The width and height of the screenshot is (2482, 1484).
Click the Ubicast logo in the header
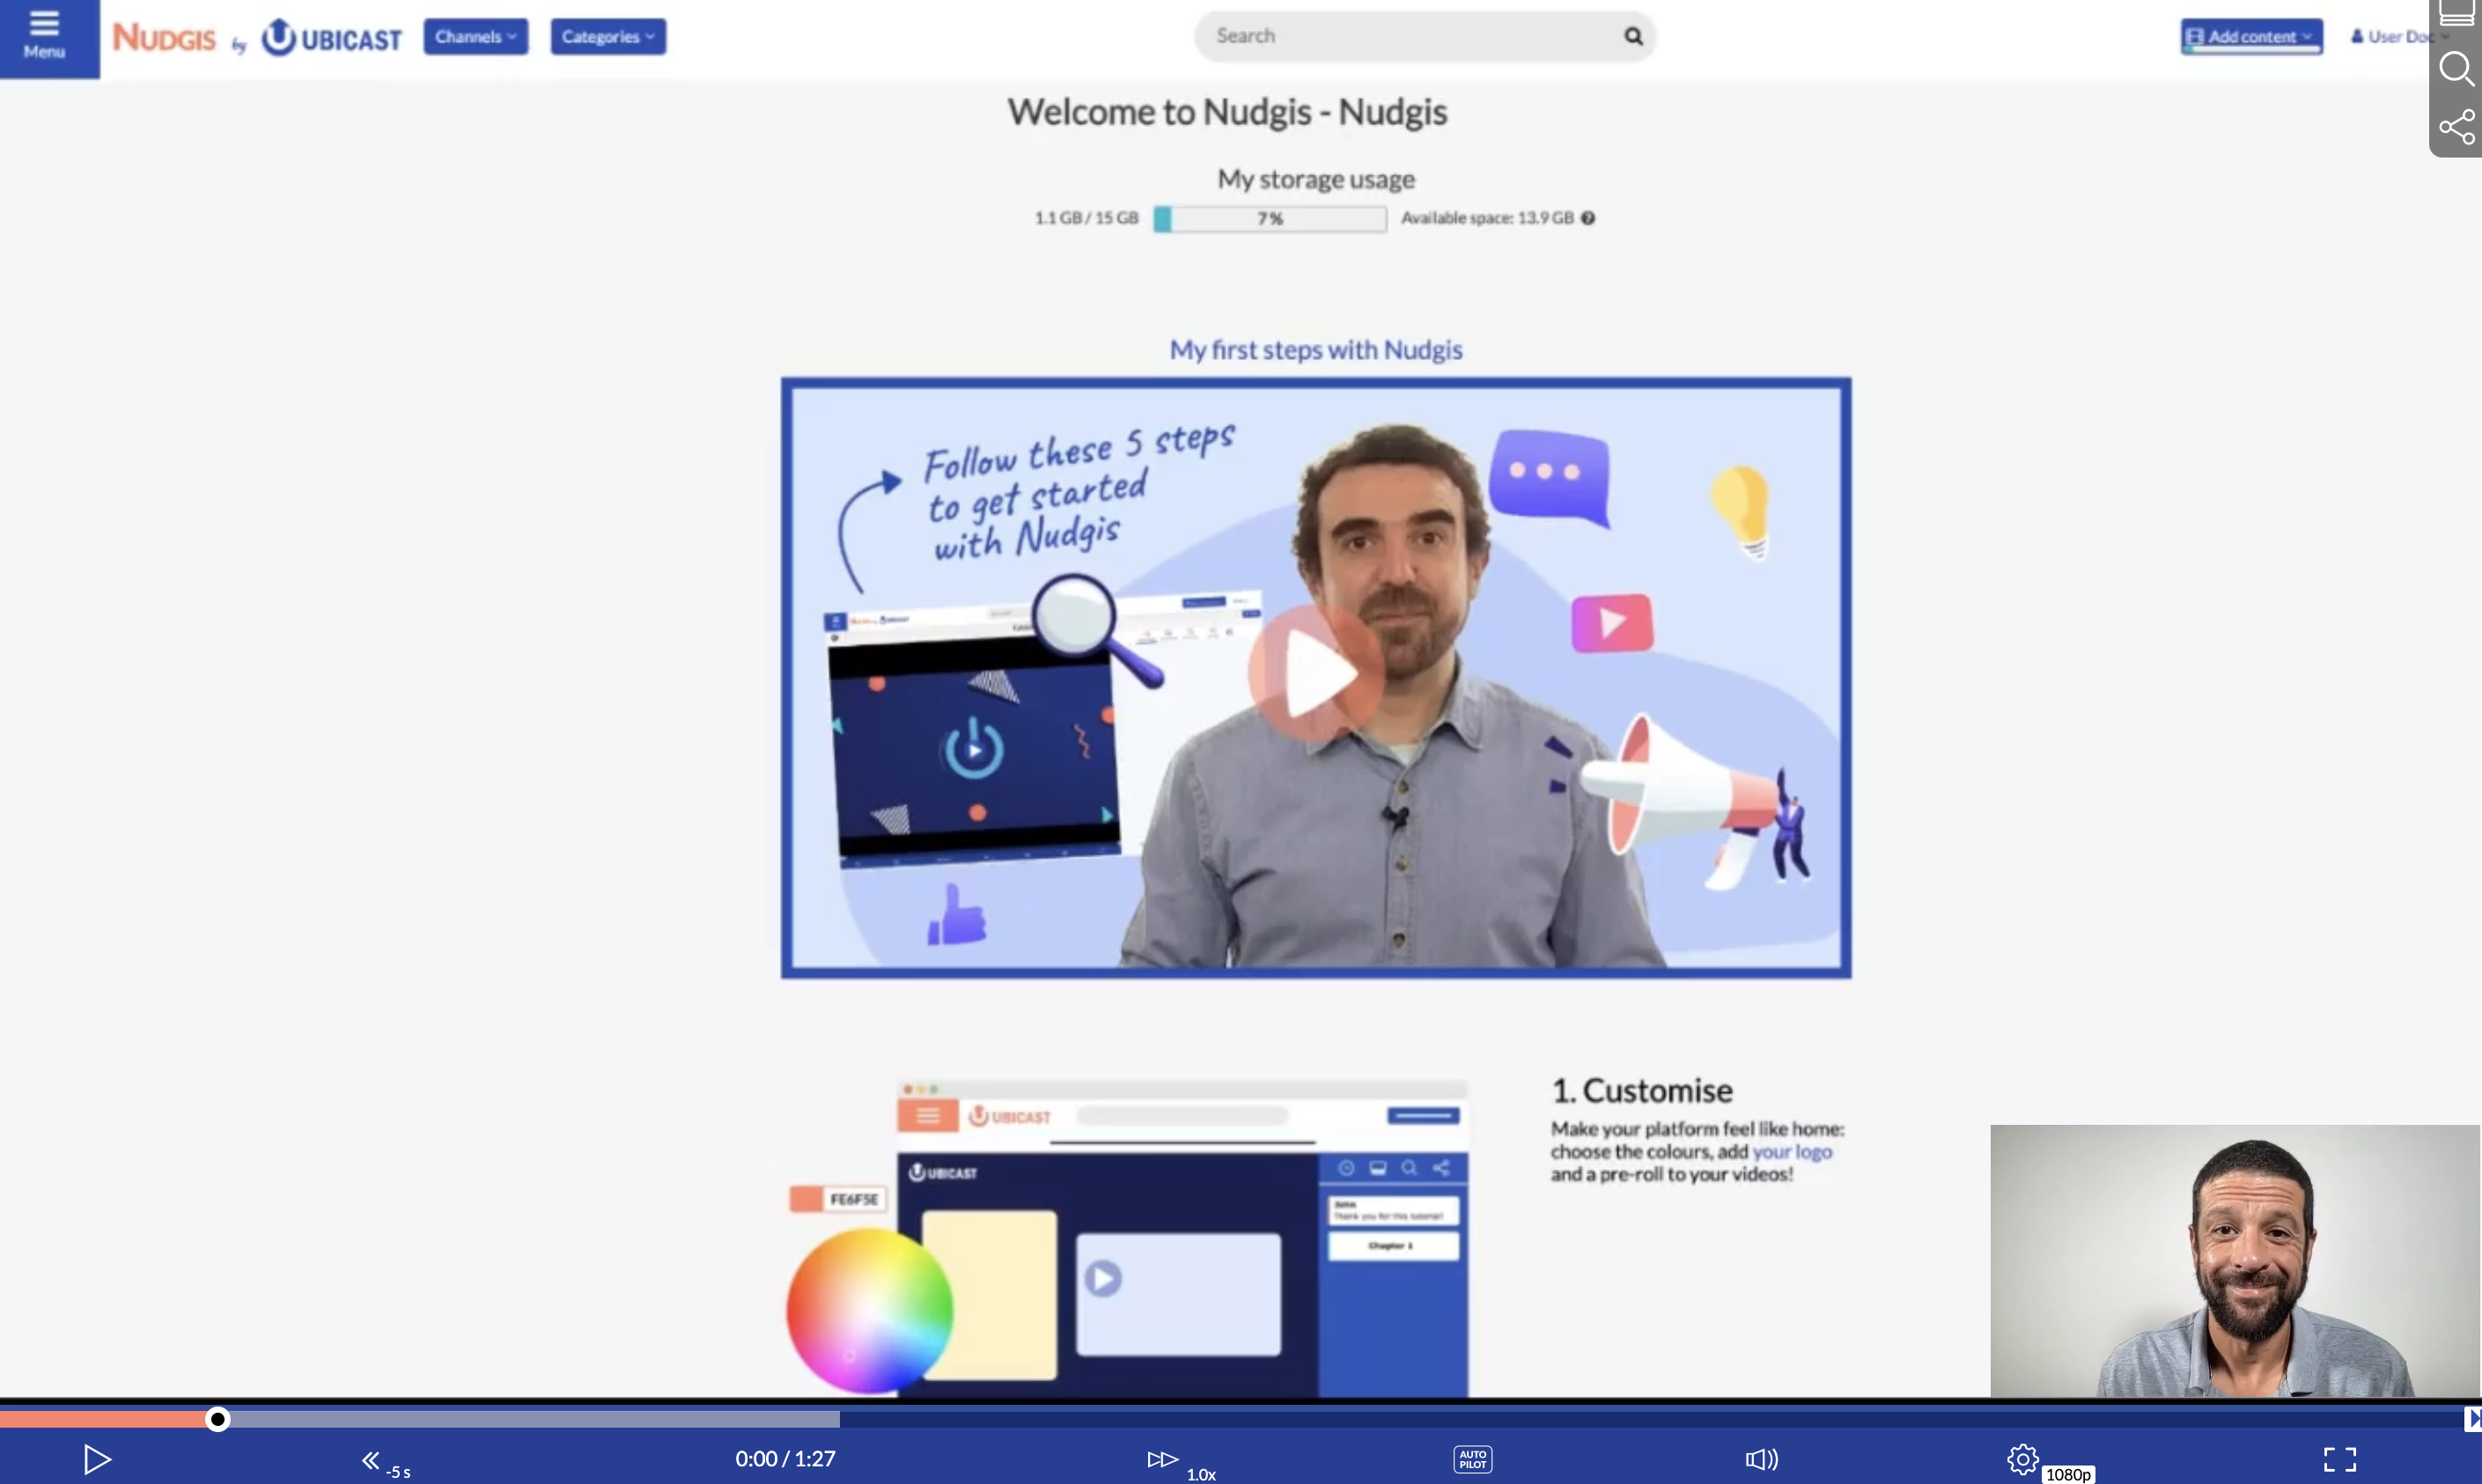pyautogui.click(x=331, y=38)
